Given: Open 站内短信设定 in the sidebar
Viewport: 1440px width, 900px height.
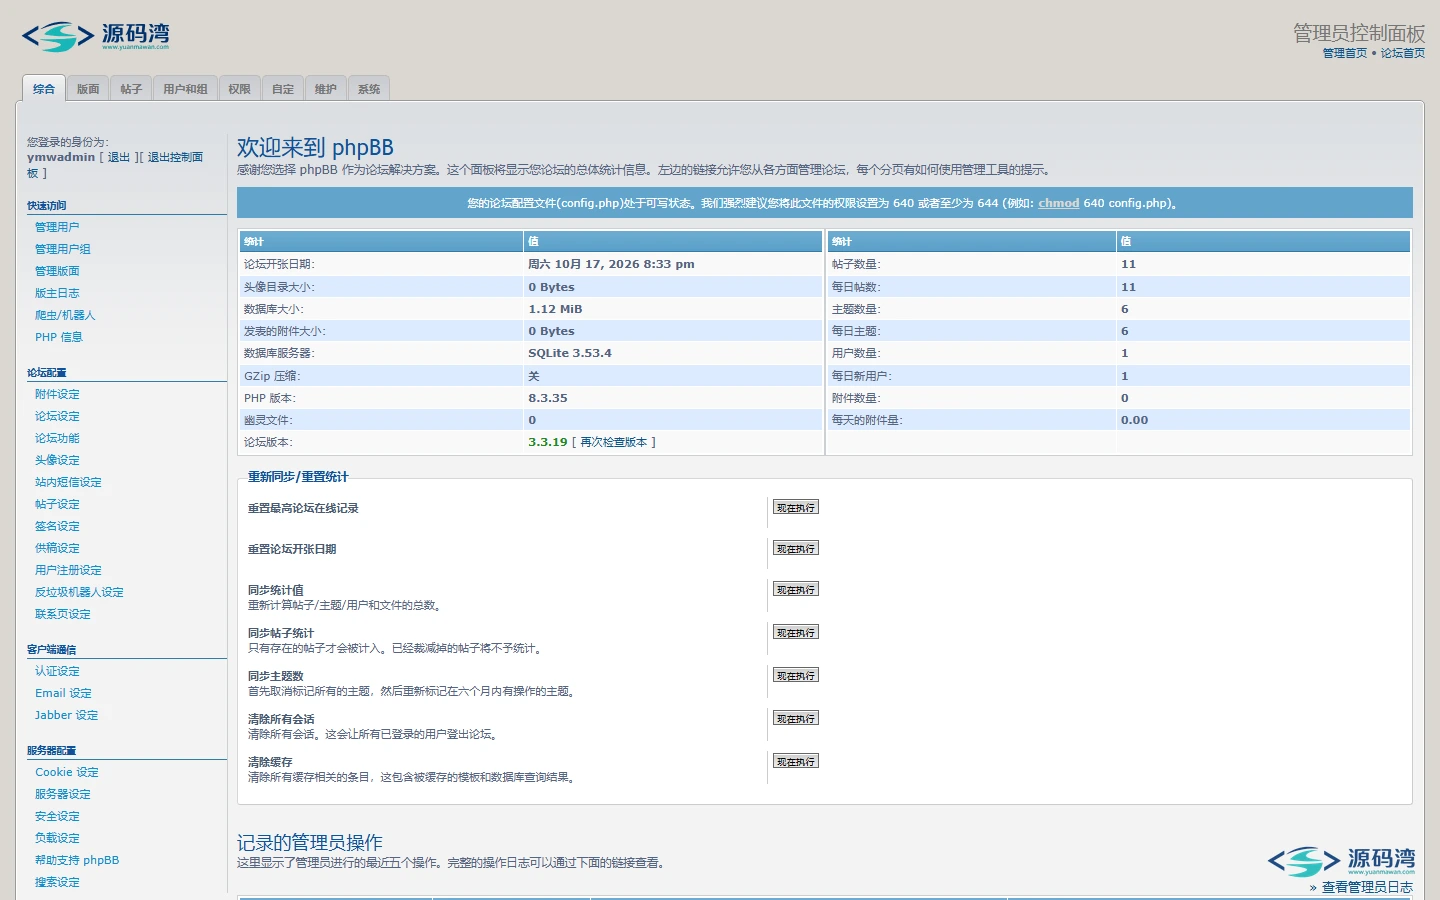Looking at the screenshot, I should [x=68, y=482].
